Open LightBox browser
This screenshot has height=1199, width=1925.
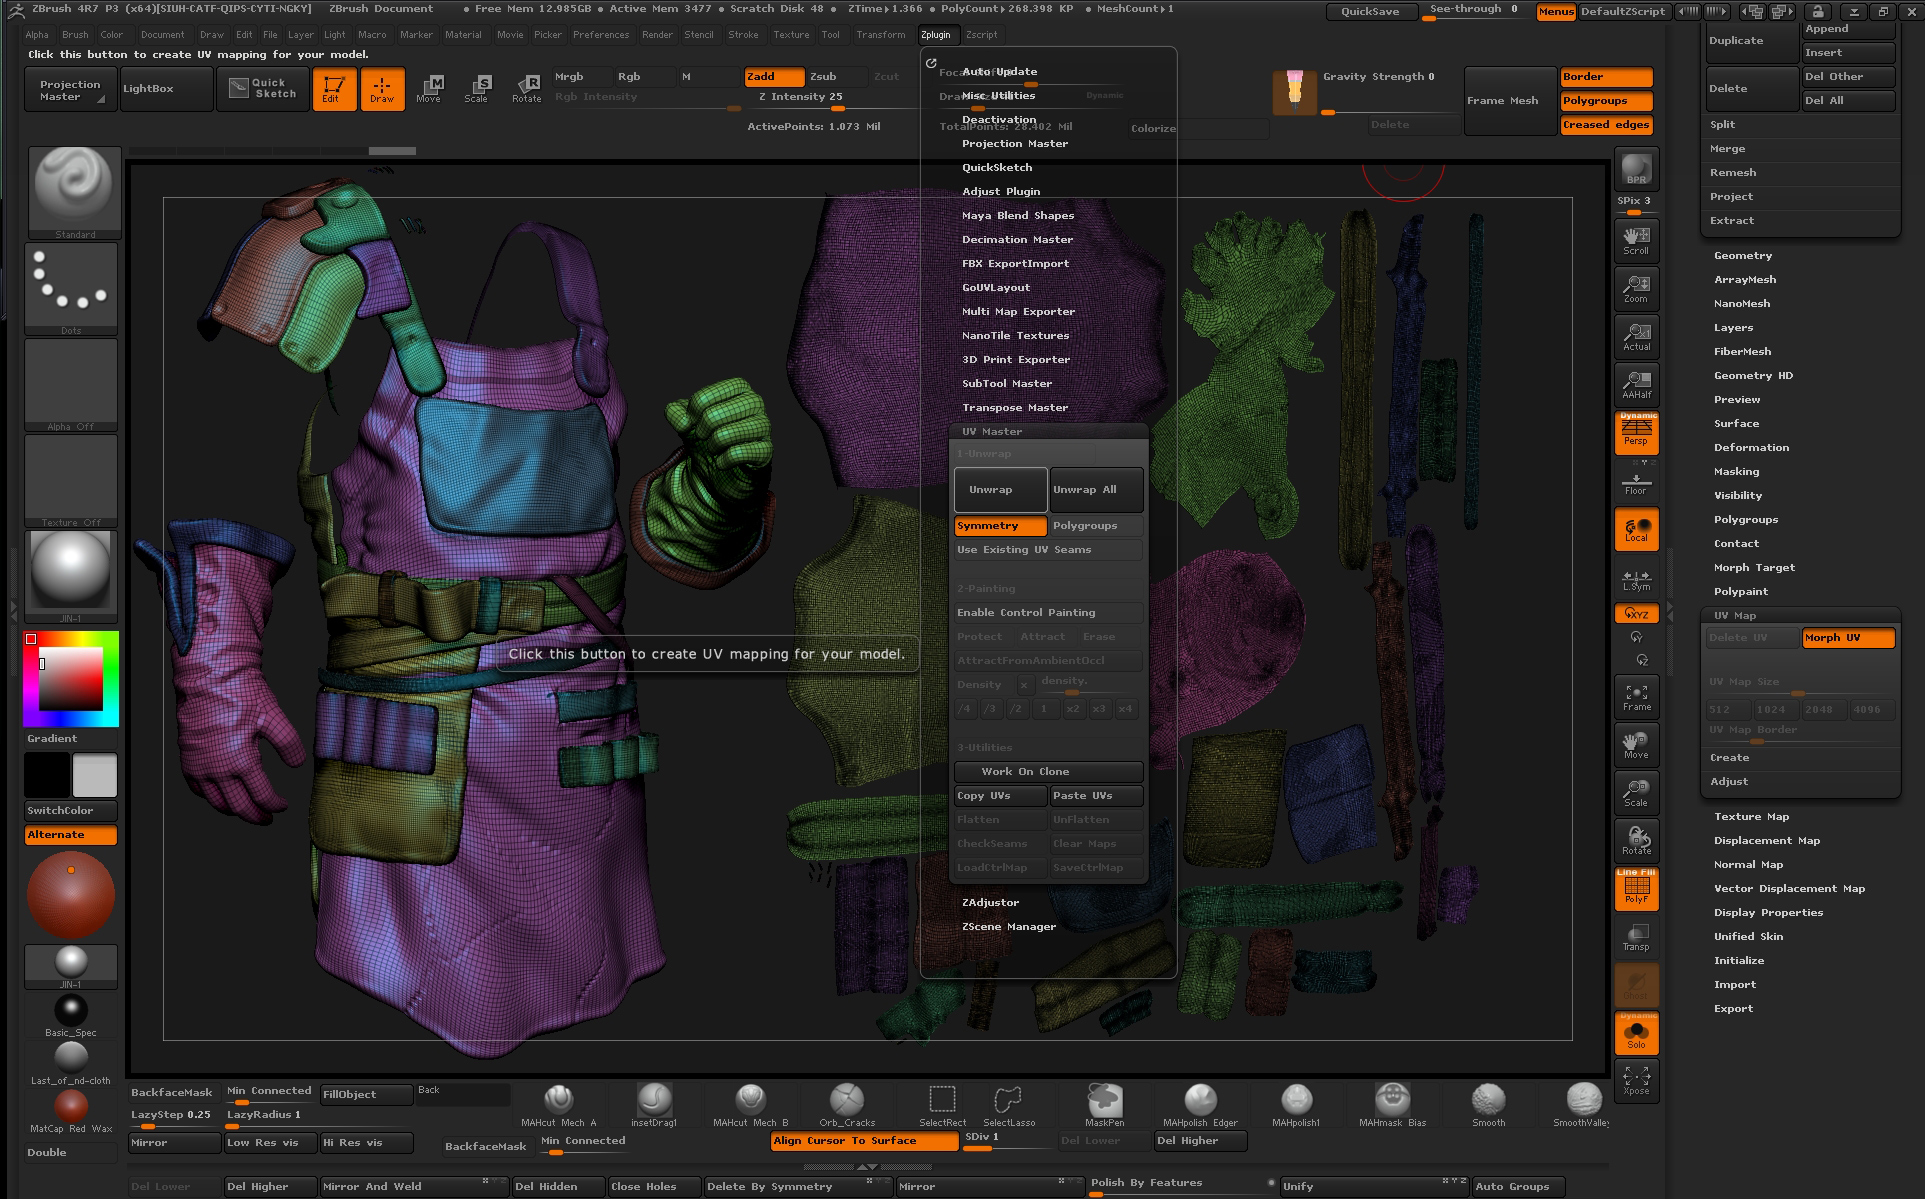click(x=166, y=89)
